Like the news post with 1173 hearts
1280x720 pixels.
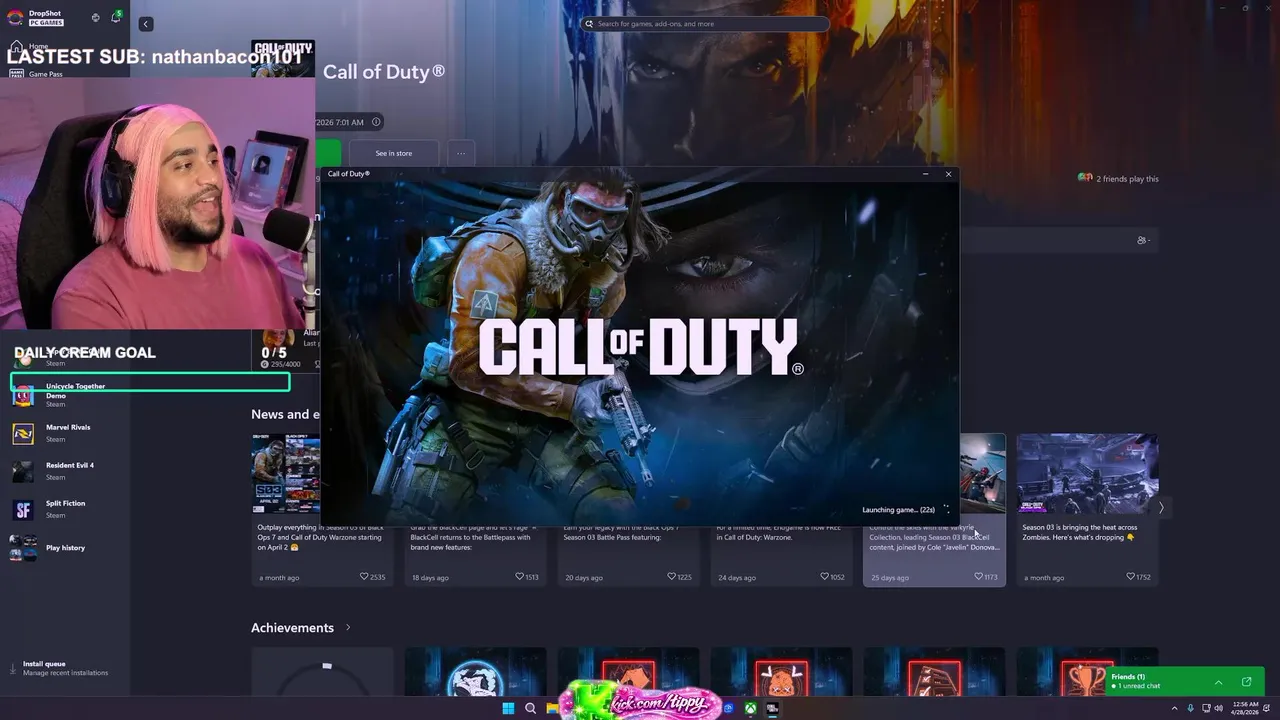point(985,577)
